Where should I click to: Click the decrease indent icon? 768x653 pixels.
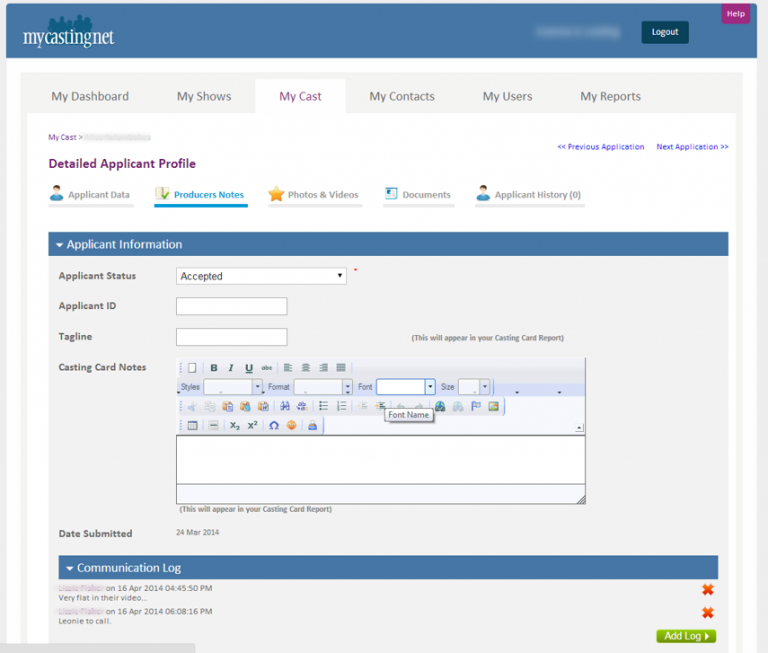click(362, 406)
